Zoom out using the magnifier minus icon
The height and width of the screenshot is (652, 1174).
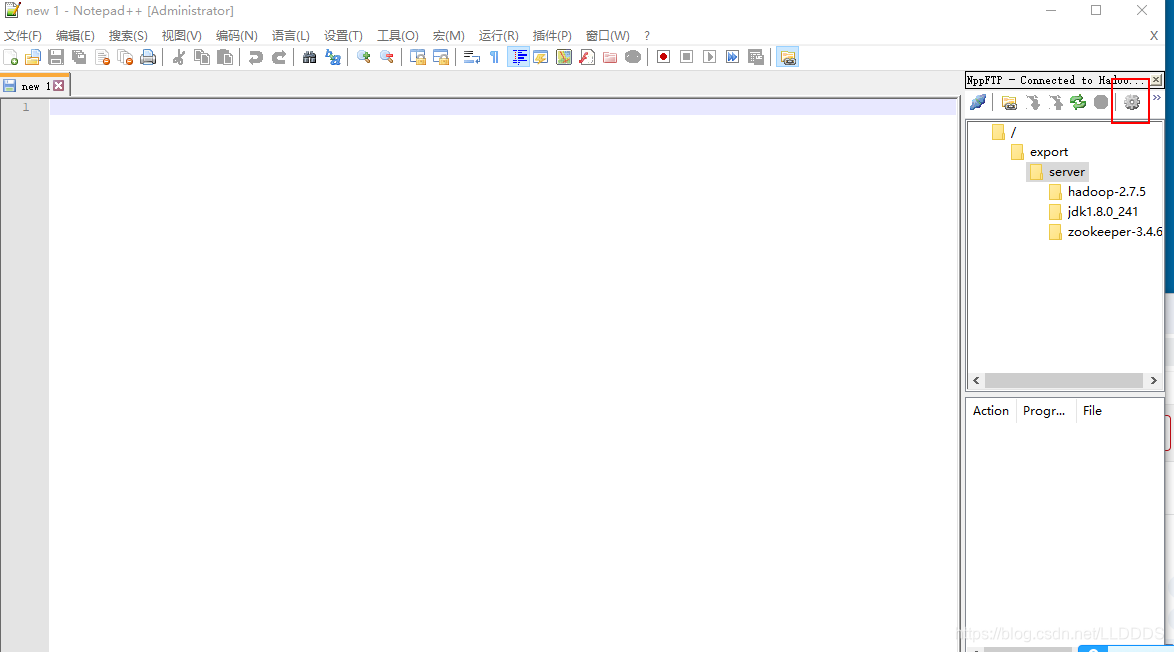(387, 57)
